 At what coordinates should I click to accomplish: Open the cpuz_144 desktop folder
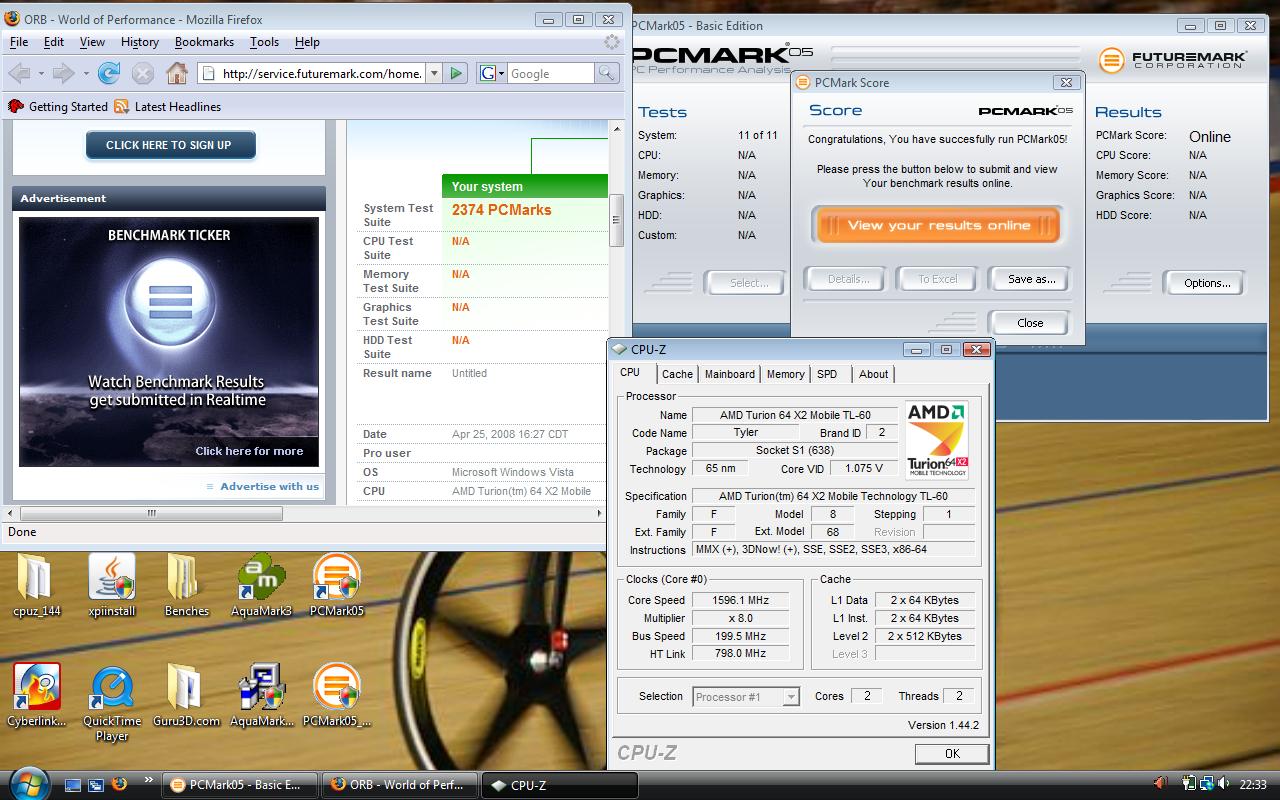point(36,586)
